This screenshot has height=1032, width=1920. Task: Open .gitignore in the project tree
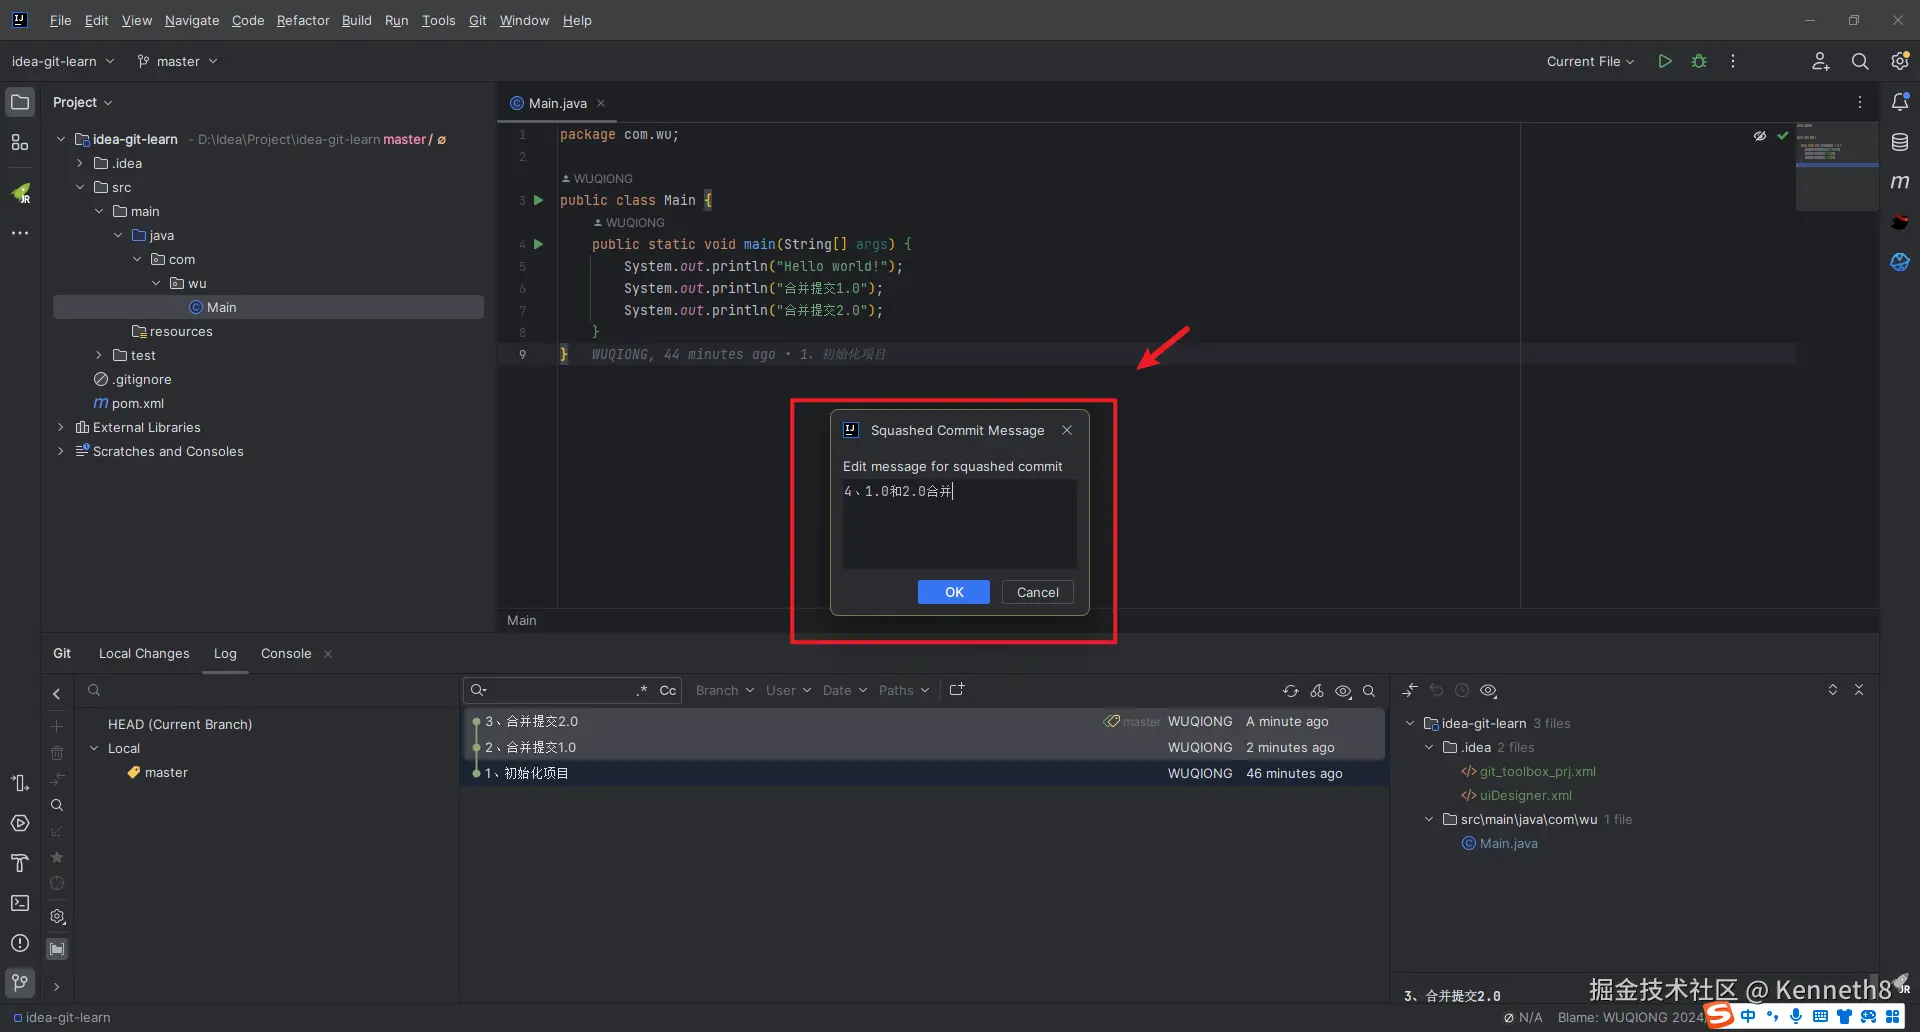click(x=141, y=379)
